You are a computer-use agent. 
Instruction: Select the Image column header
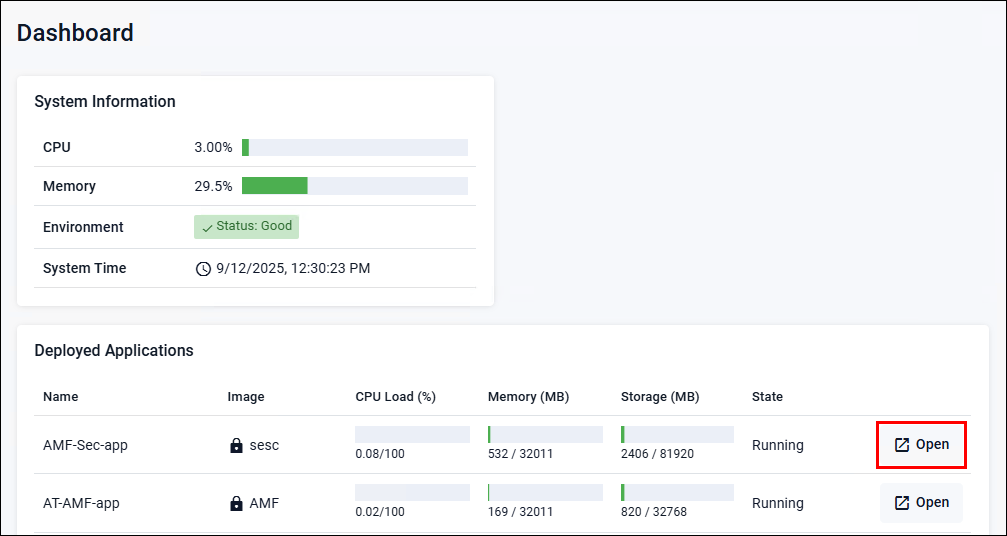(246, 397)
